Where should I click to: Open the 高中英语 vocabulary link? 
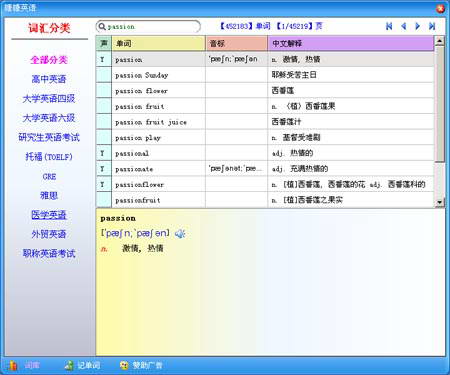[x=49, y=79]
